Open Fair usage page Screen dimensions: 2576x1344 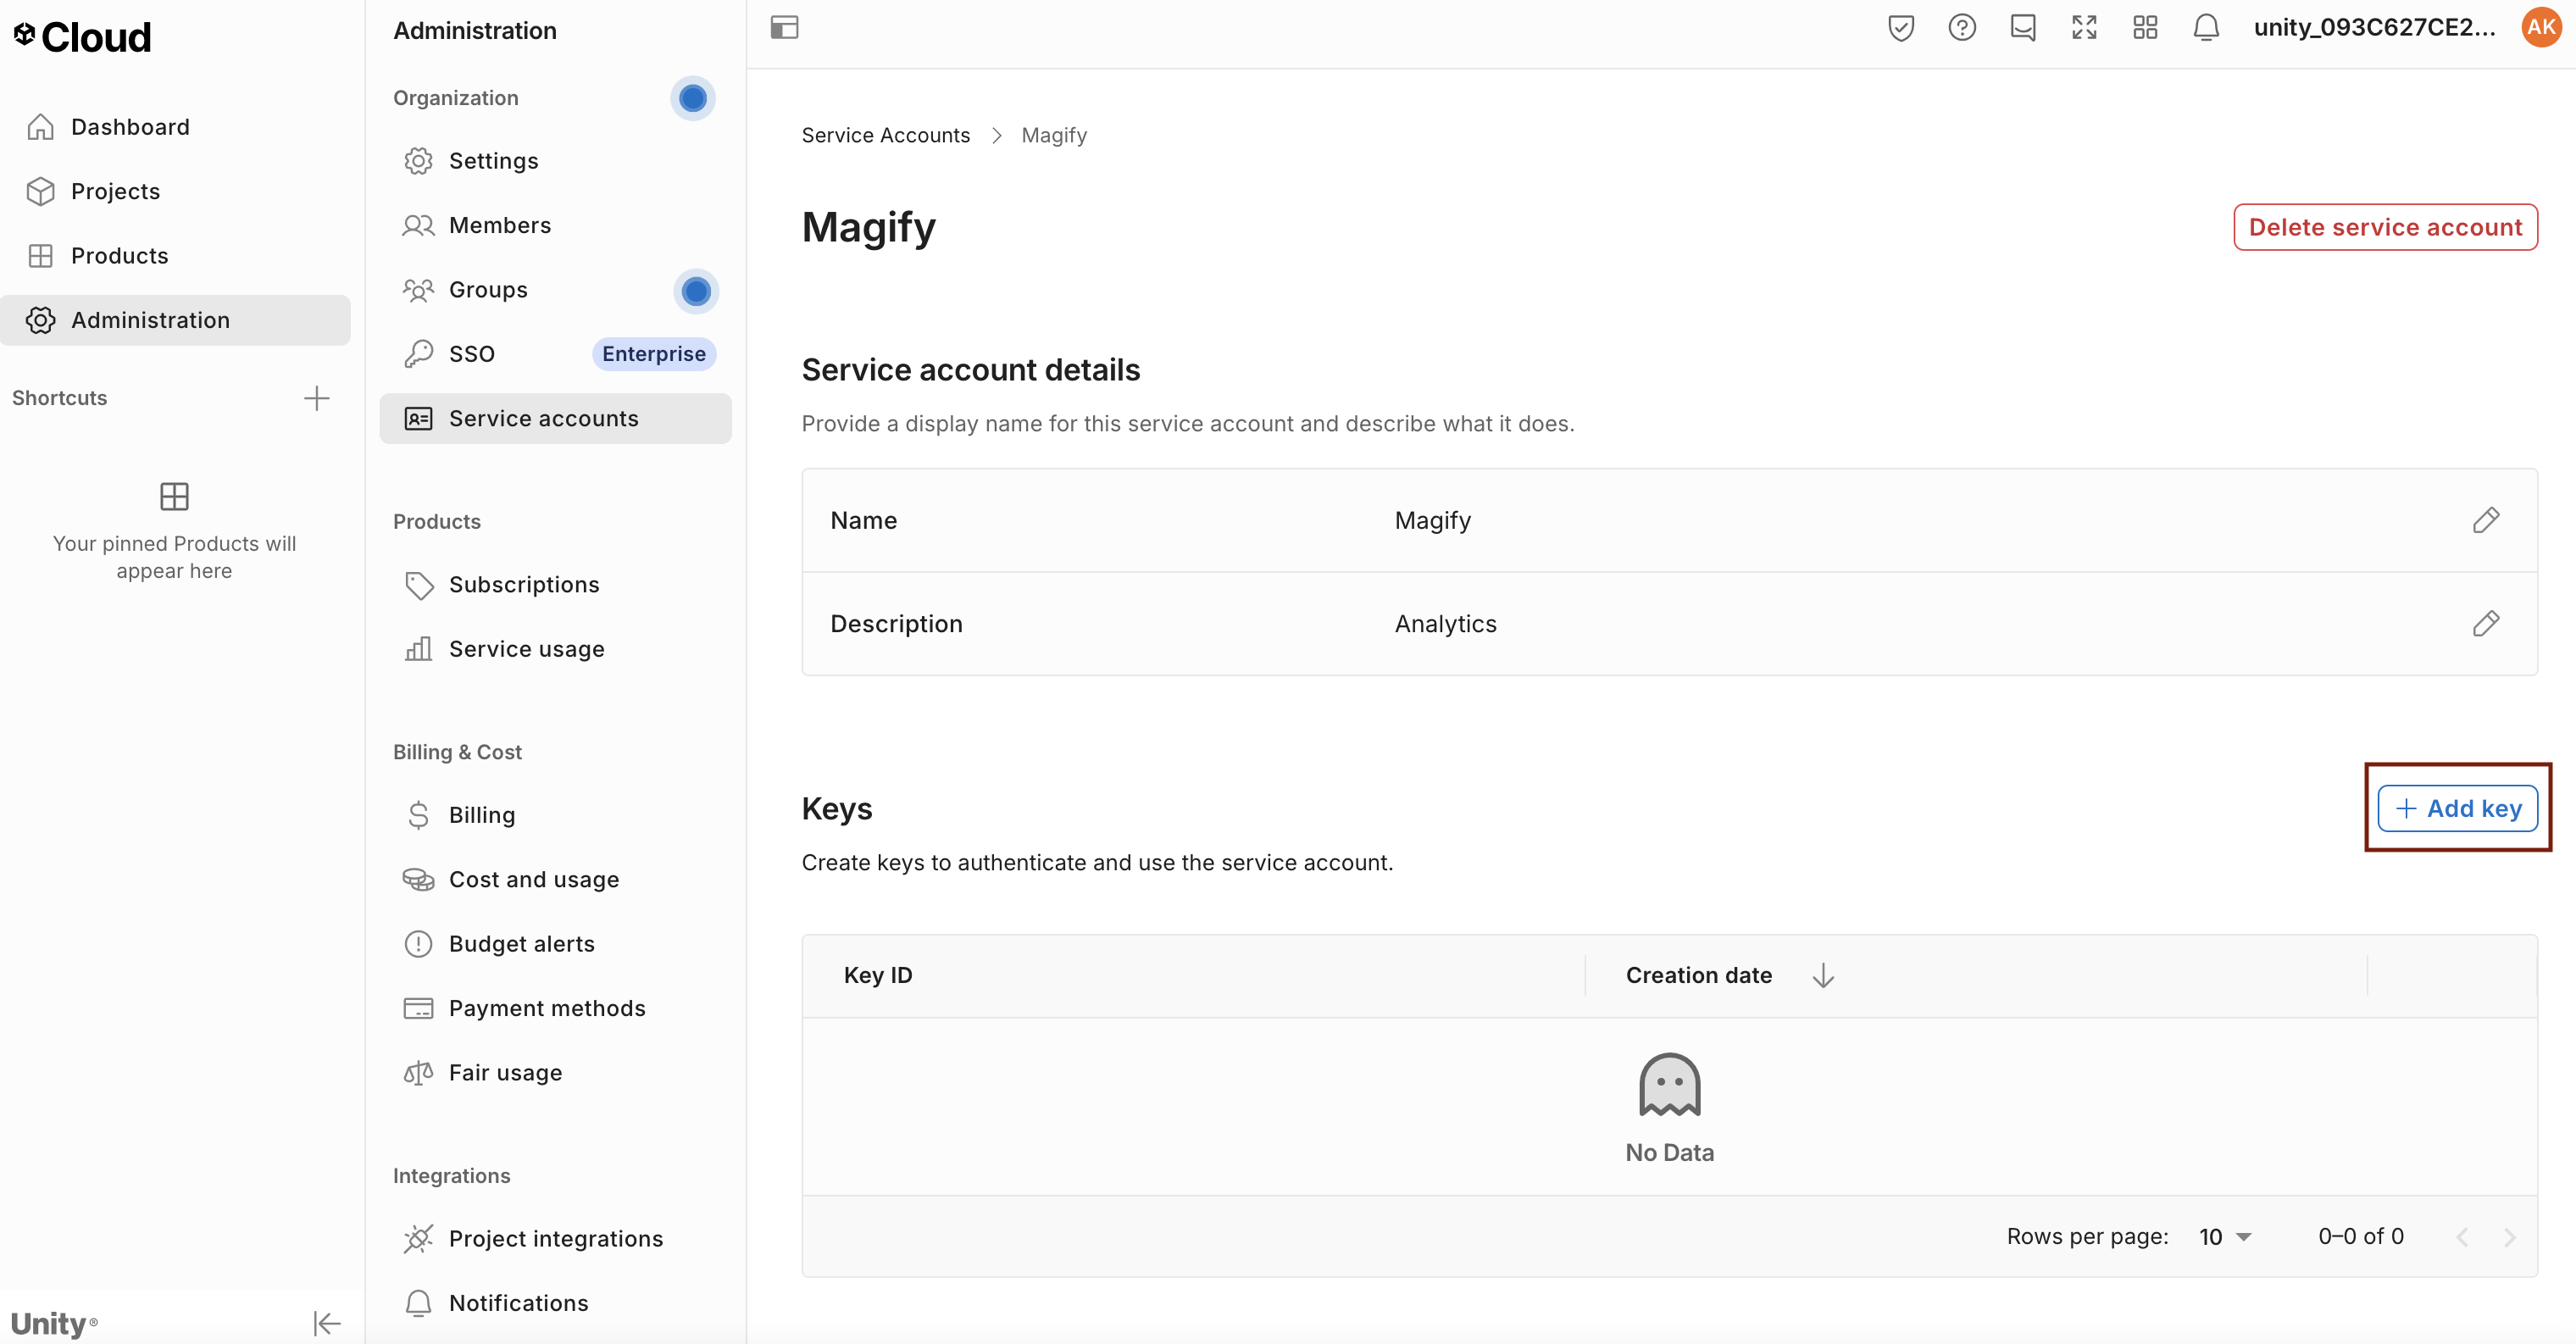click(555, 1073)
